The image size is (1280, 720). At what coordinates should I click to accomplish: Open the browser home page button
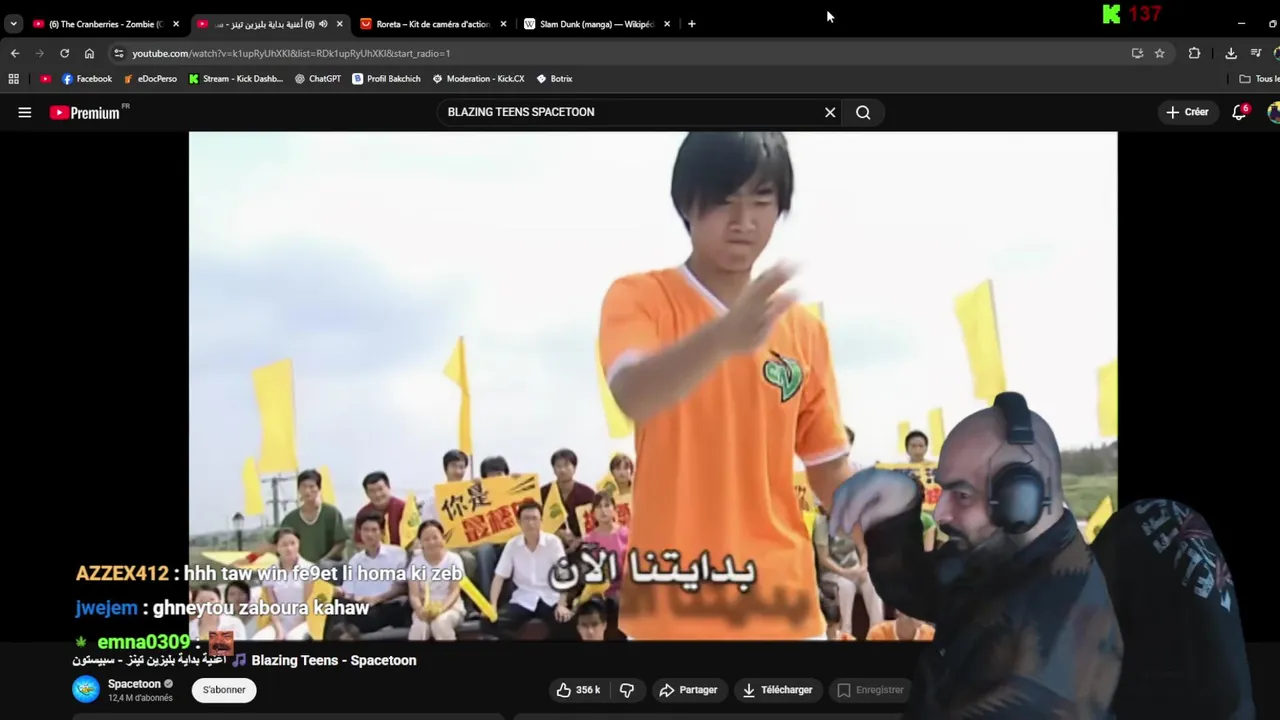click(89, 53)
